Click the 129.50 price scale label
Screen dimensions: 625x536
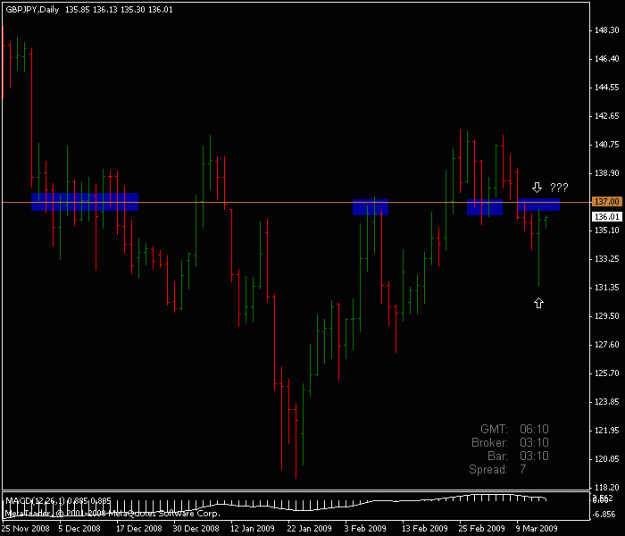[x=607, y=316]
